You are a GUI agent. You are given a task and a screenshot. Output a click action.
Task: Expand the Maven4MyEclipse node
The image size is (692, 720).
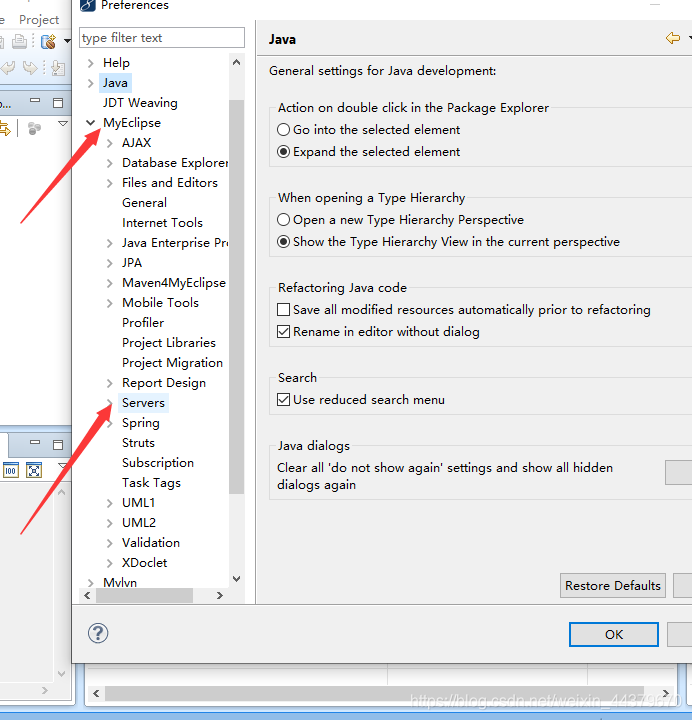[x=109, y=283]
